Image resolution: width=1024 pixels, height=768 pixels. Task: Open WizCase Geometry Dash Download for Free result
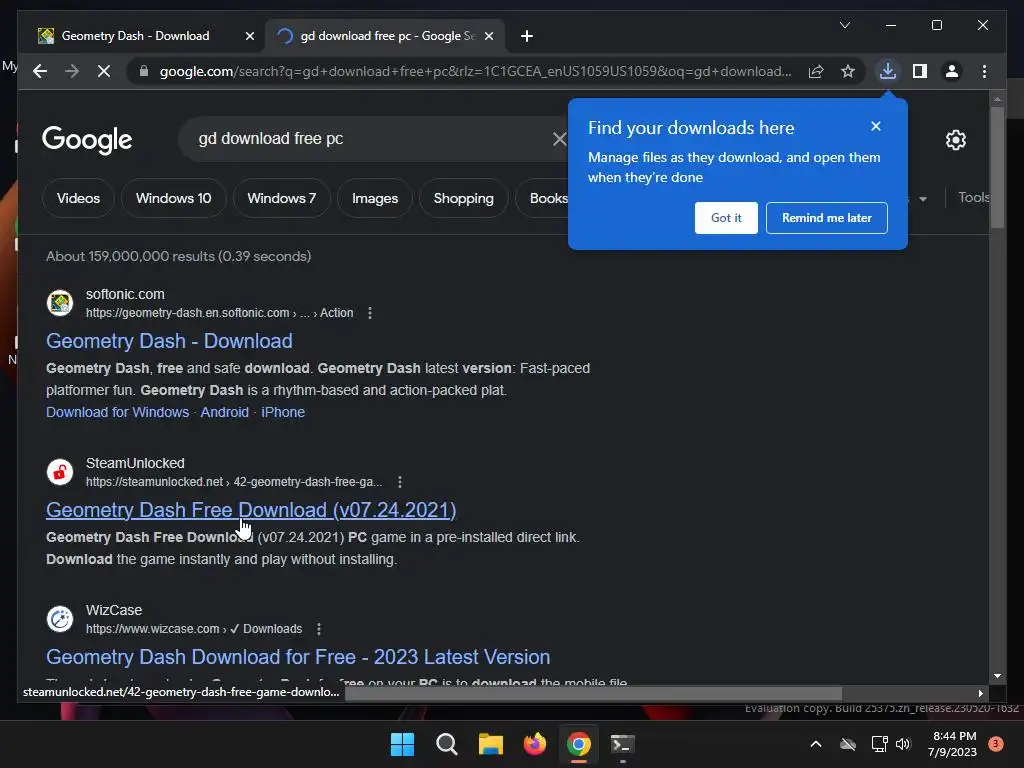[x=298, y=657]
